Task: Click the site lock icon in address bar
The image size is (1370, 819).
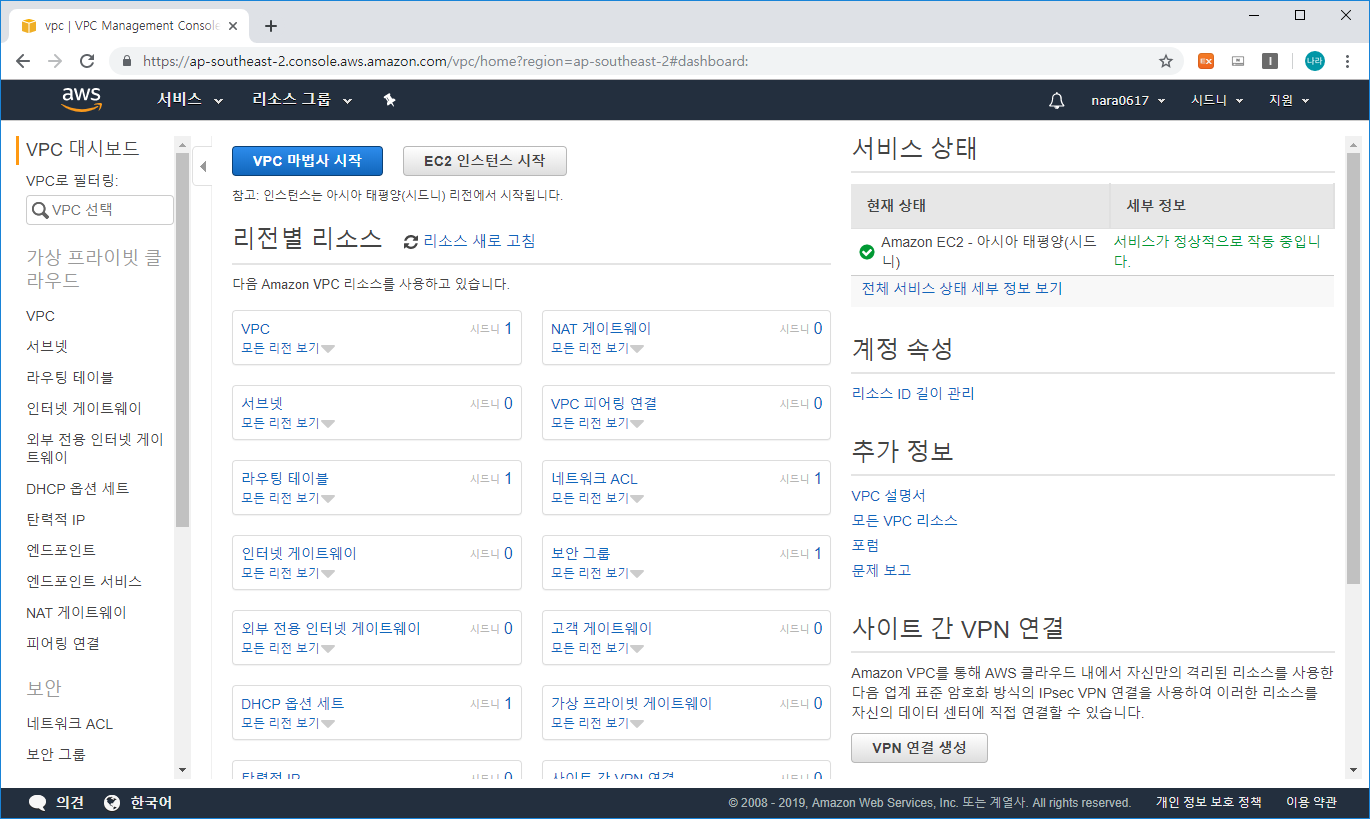Action: [126, 61]
